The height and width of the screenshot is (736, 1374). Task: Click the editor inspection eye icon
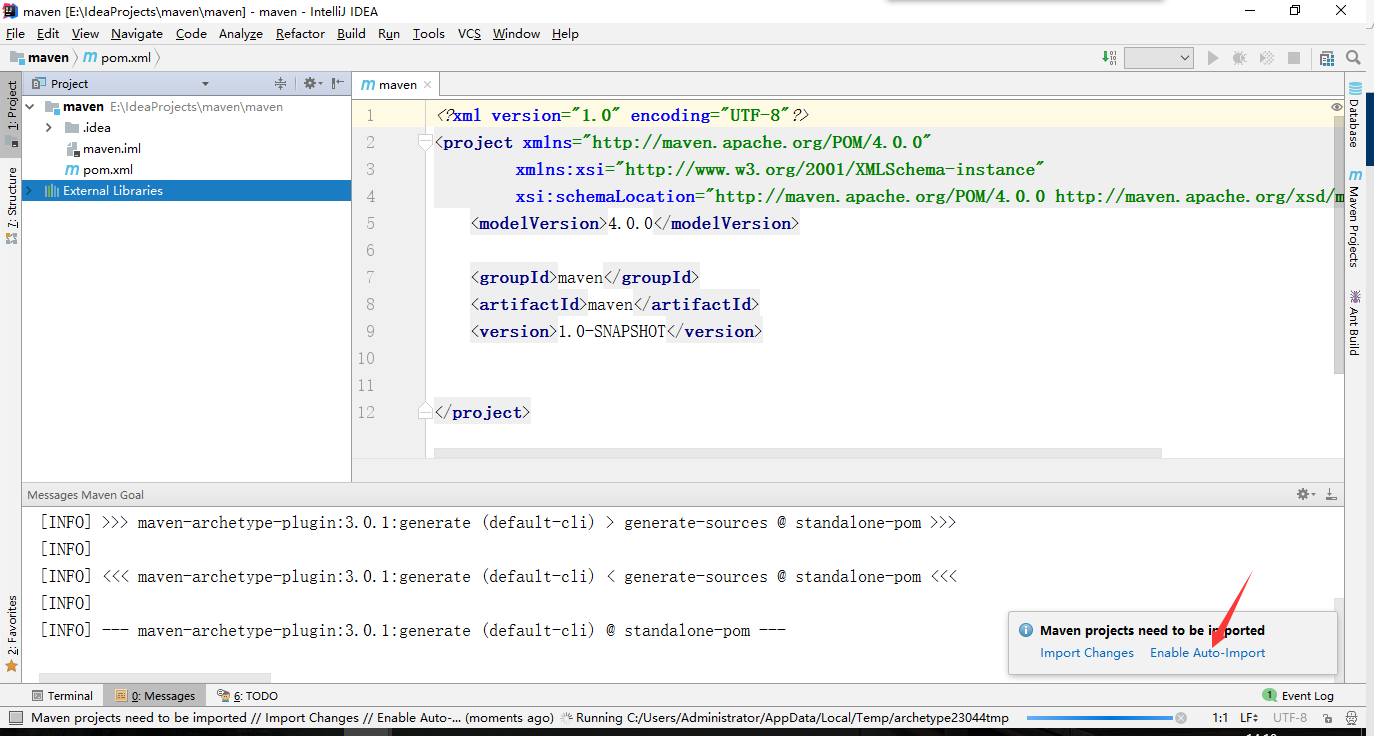1337,107
